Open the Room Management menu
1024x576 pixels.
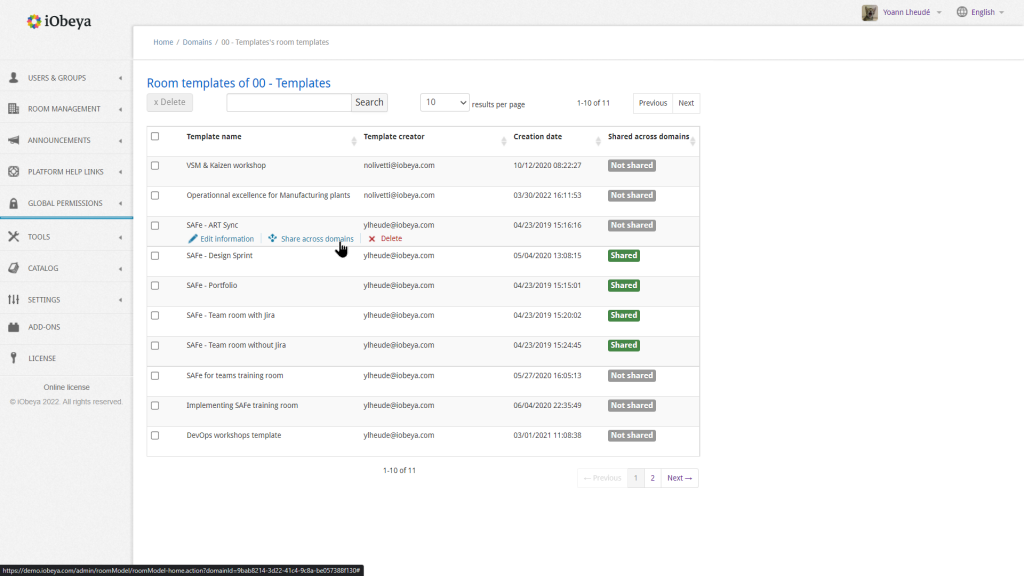(66, 108)
